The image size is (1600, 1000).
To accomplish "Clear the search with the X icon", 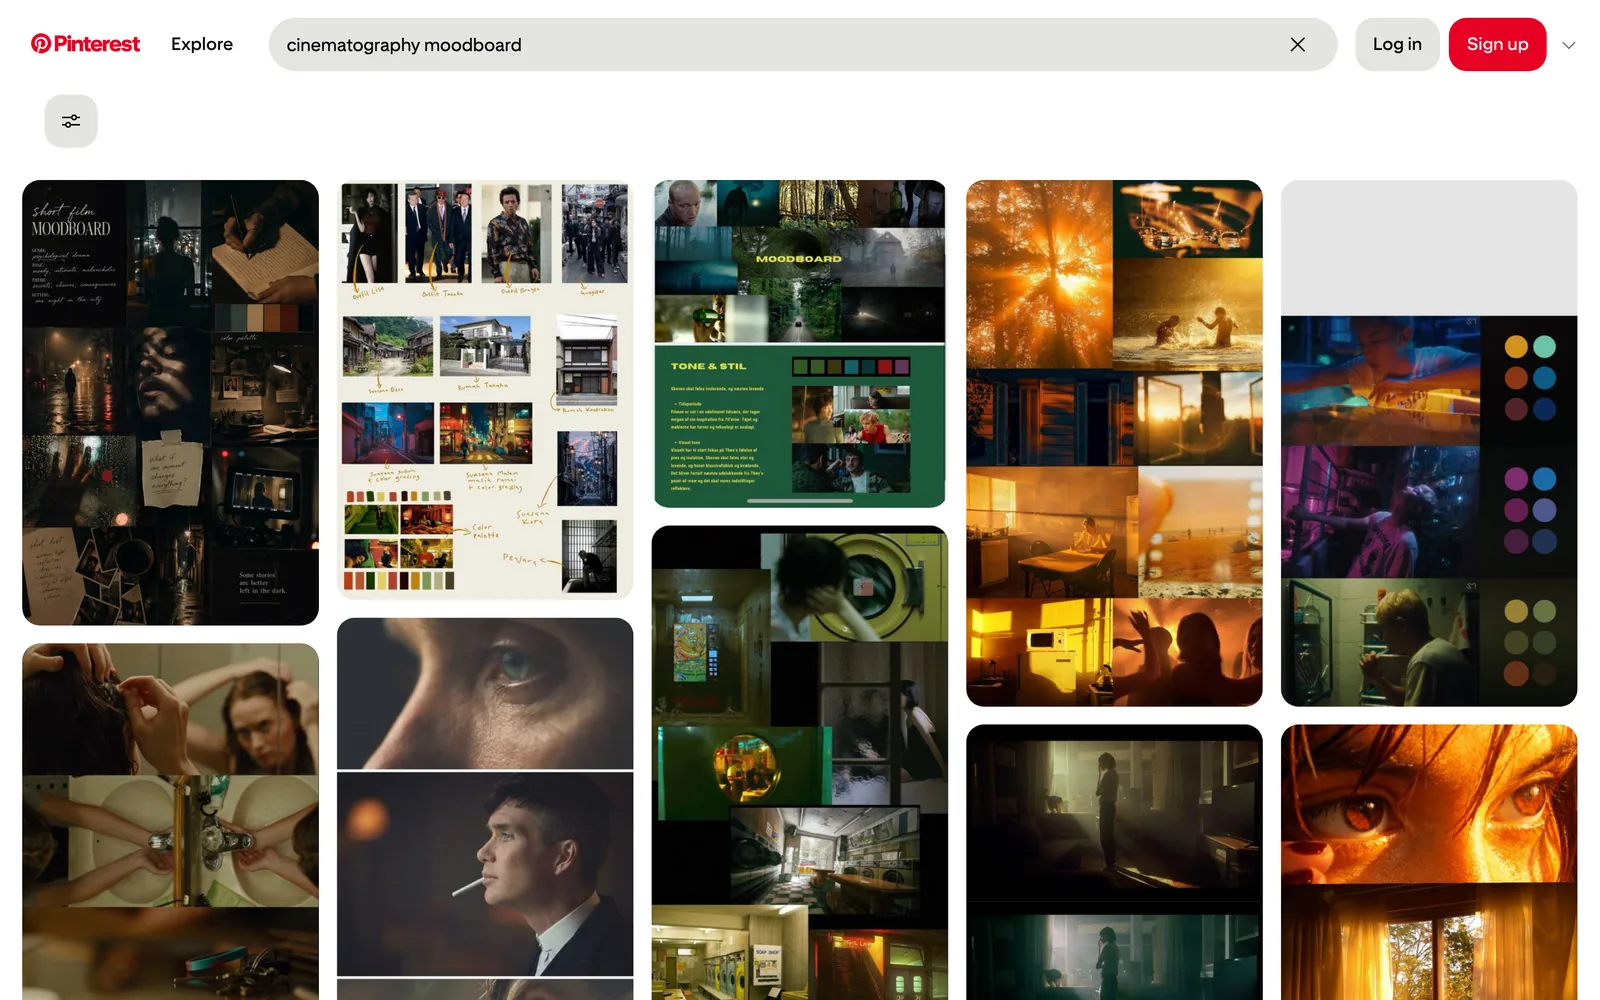I will pos(1297,44).
